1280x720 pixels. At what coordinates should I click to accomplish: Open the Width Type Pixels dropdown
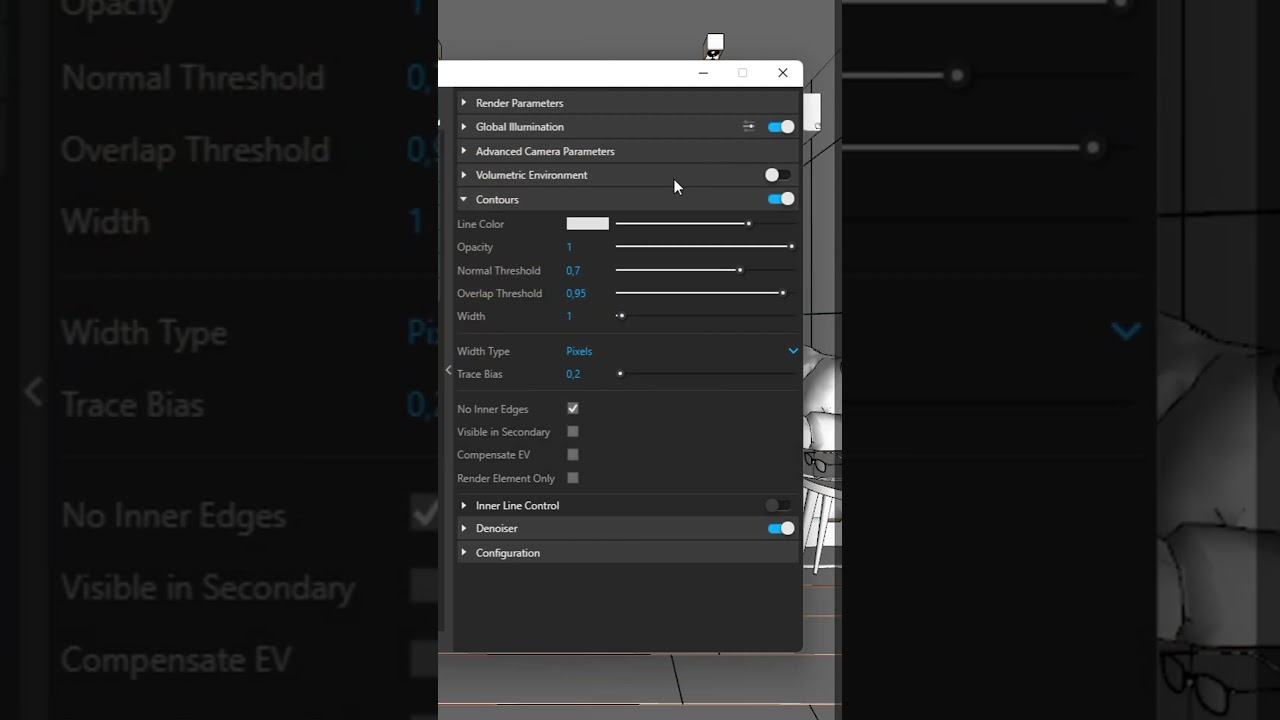[682, 351]
